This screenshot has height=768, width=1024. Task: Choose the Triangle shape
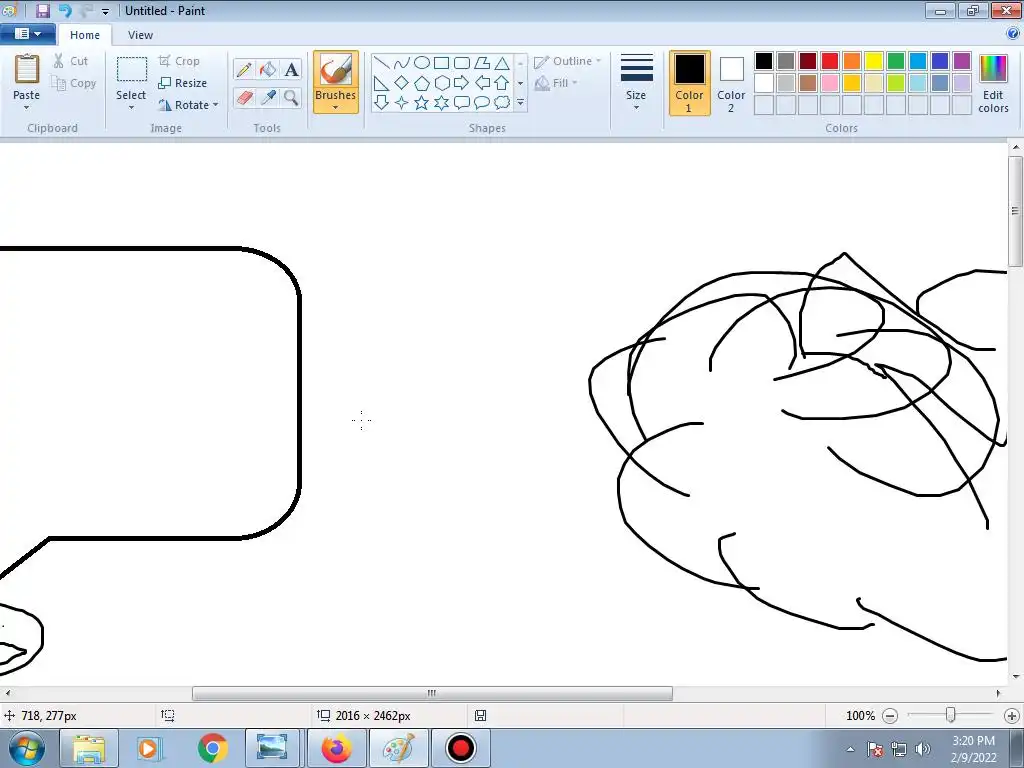pos(502,63)
